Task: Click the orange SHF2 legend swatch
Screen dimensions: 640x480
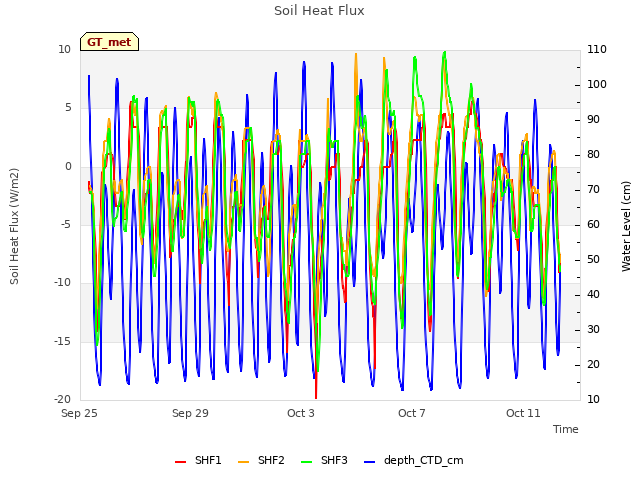Action: (x=243, y=462)
